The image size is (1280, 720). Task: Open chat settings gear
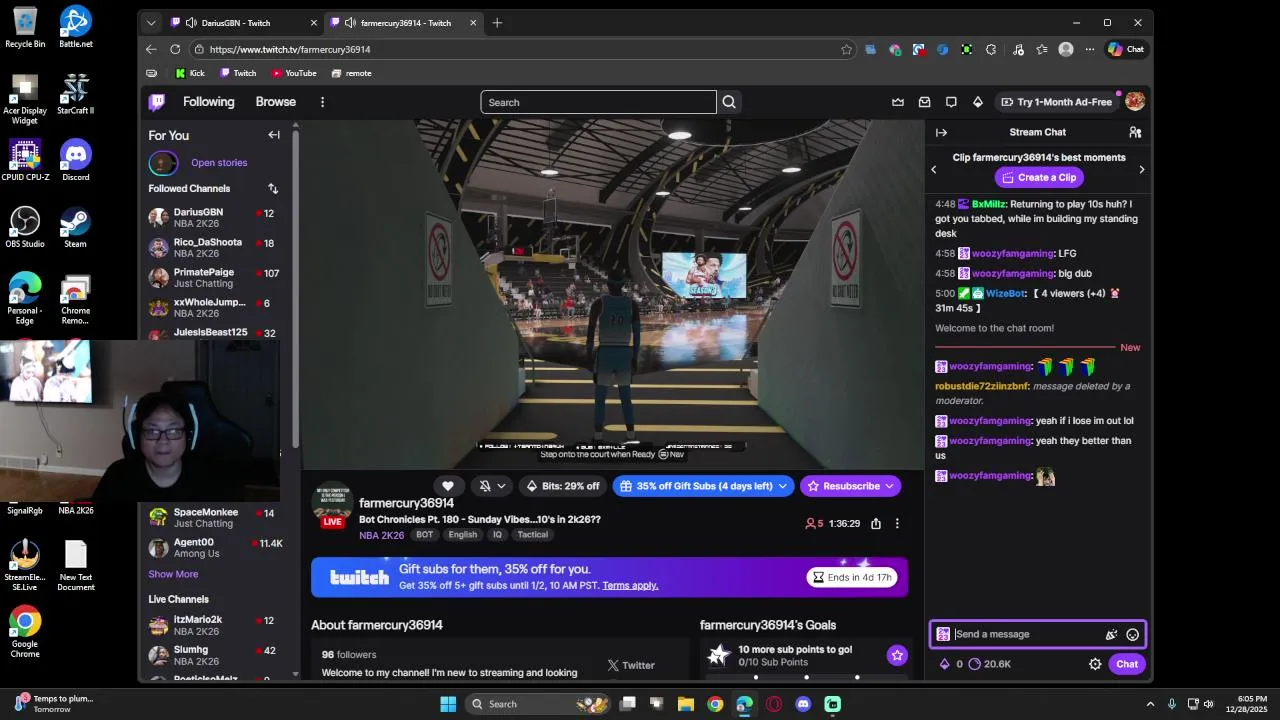click(1095, 664)
